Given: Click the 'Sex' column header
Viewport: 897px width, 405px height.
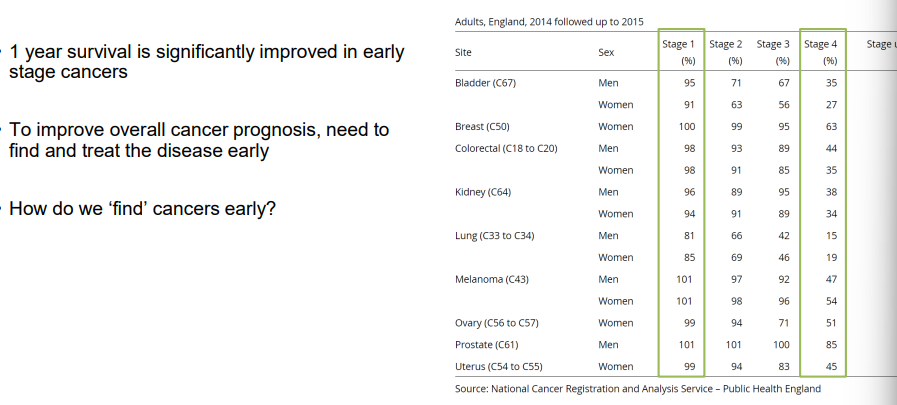Looking at the screenshot, I should [606, 52].
